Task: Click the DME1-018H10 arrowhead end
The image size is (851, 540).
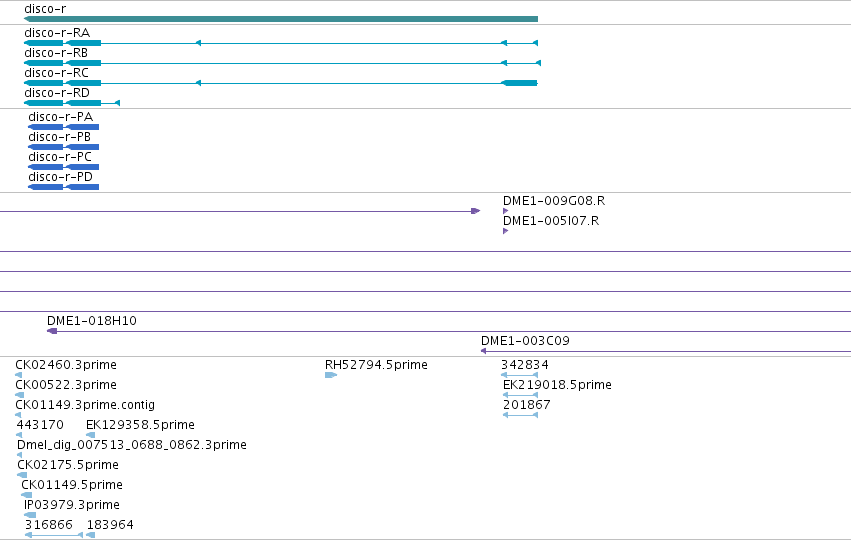Action: pyautogui.click(x=52, y=331)
